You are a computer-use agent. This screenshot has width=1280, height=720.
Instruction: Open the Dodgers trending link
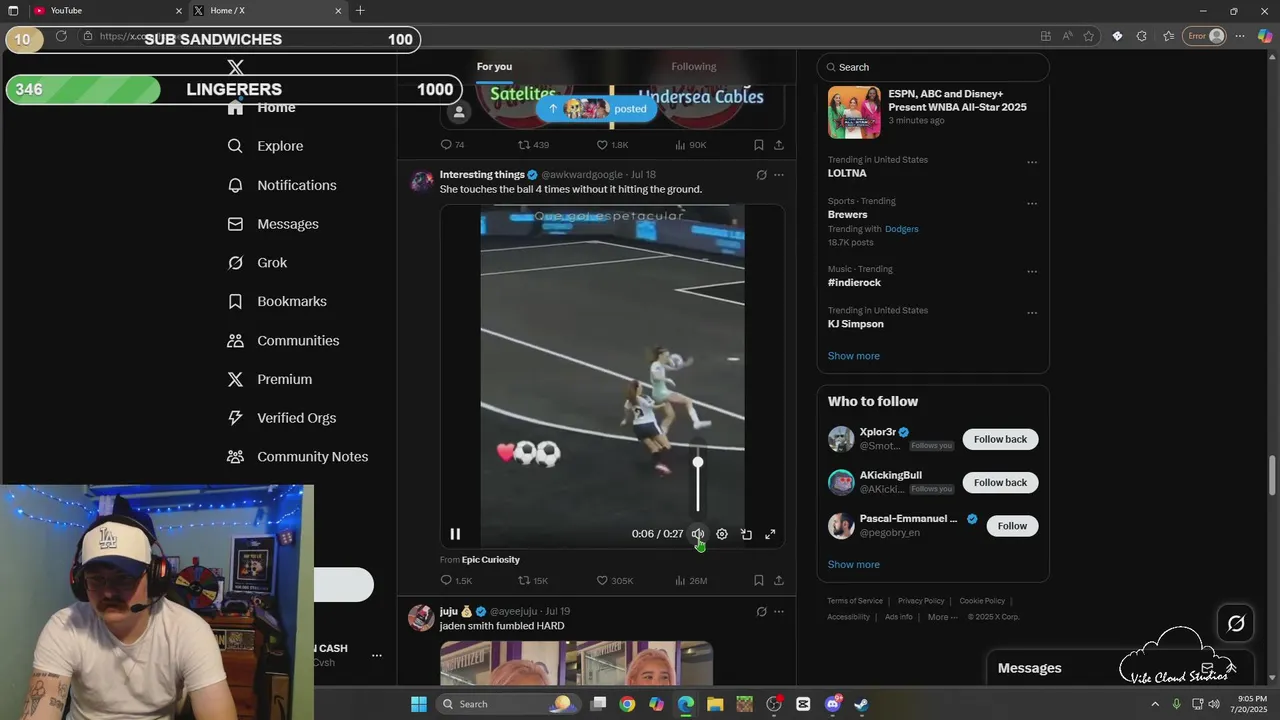click(x=901, y=229)
